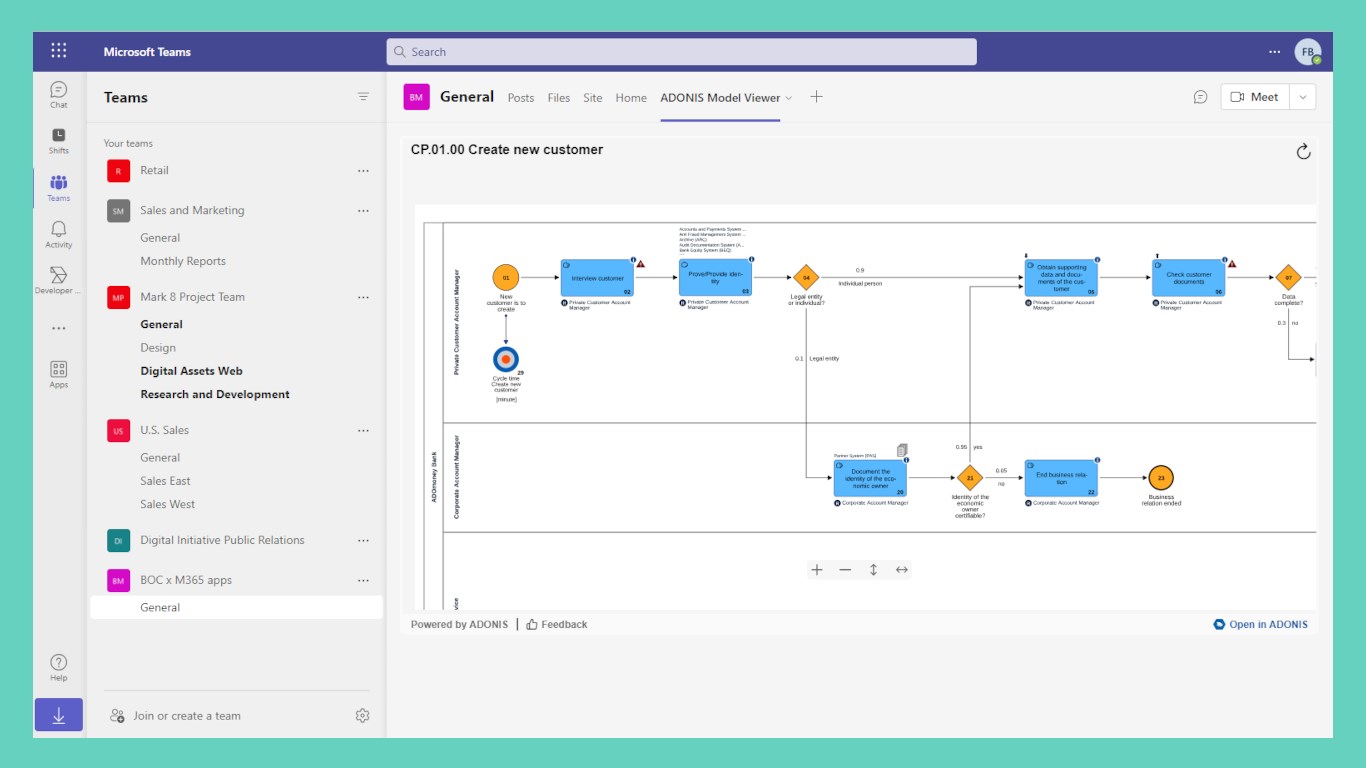Open more options for Mark 8 Project Team
The image size is (1366, 768).
click(x=363, y=297)
